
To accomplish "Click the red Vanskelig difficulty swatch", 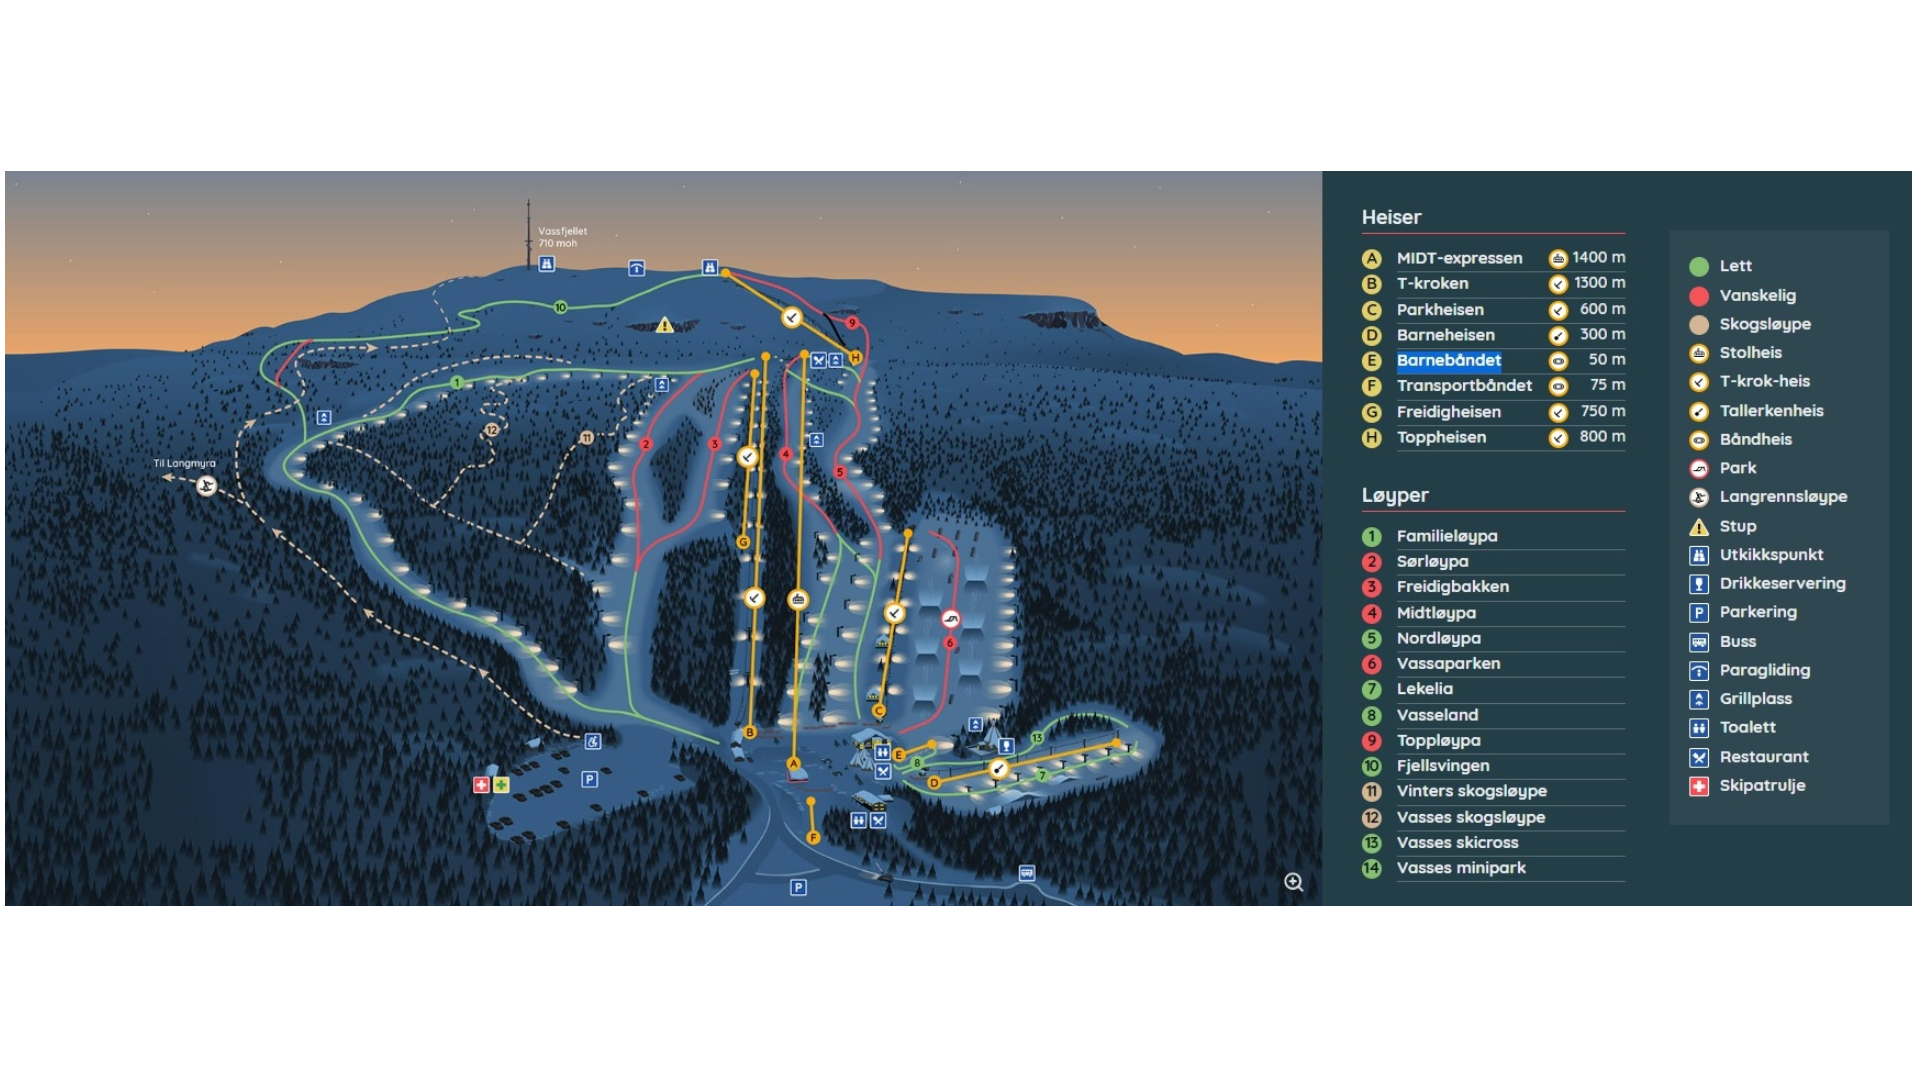I will (1697, 295).
